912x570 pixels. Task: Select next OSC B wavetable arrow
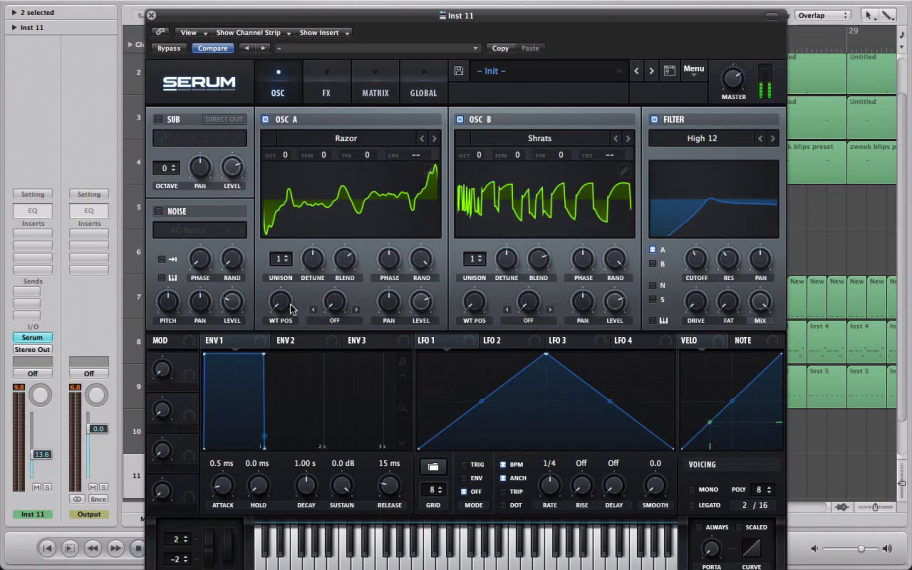628,138
